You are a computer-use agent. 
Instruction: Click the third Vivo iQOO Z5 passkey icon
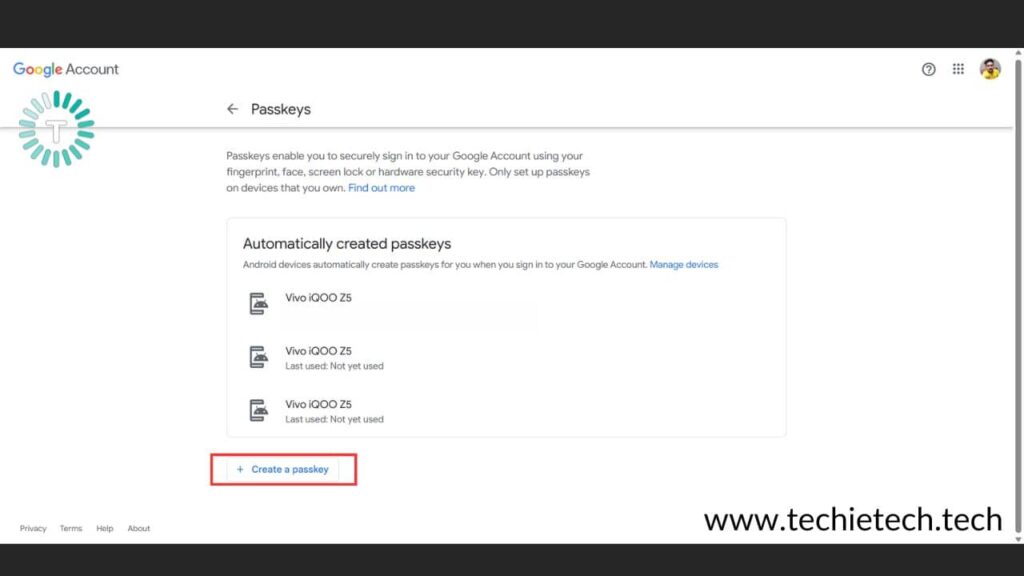click(258, 411)
